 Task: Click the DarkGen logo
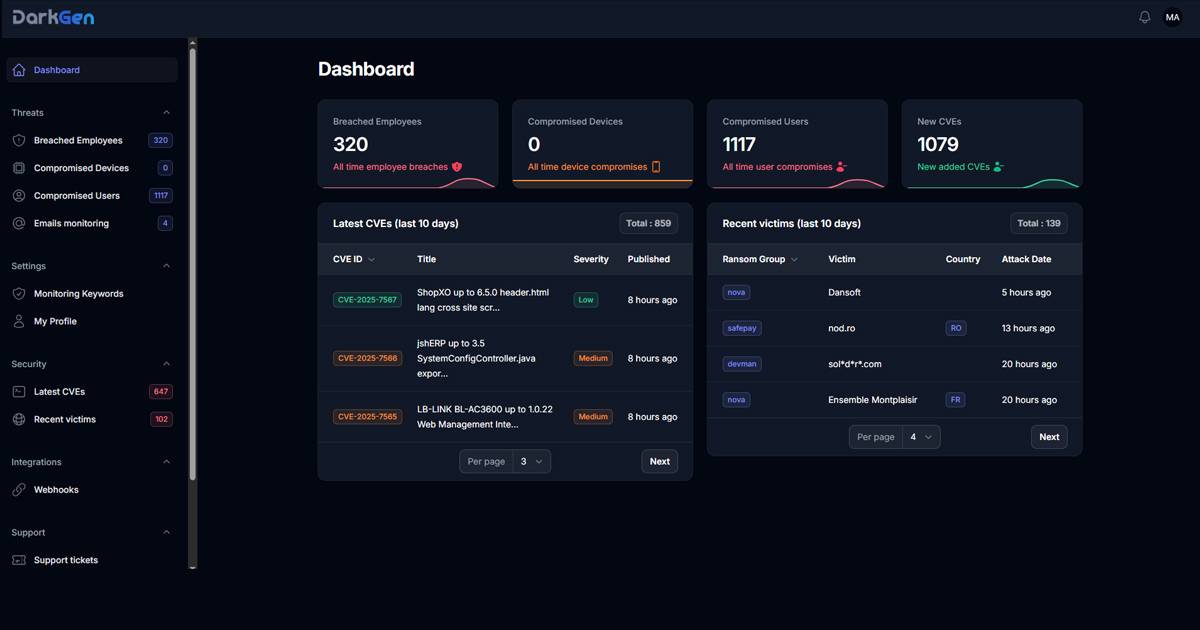point(53,17)
